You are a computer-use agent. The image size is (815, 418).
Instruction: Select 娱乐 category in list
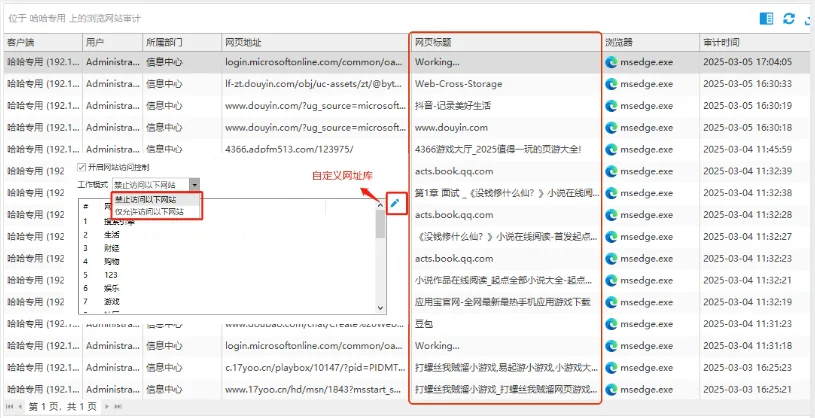(112, 288)
